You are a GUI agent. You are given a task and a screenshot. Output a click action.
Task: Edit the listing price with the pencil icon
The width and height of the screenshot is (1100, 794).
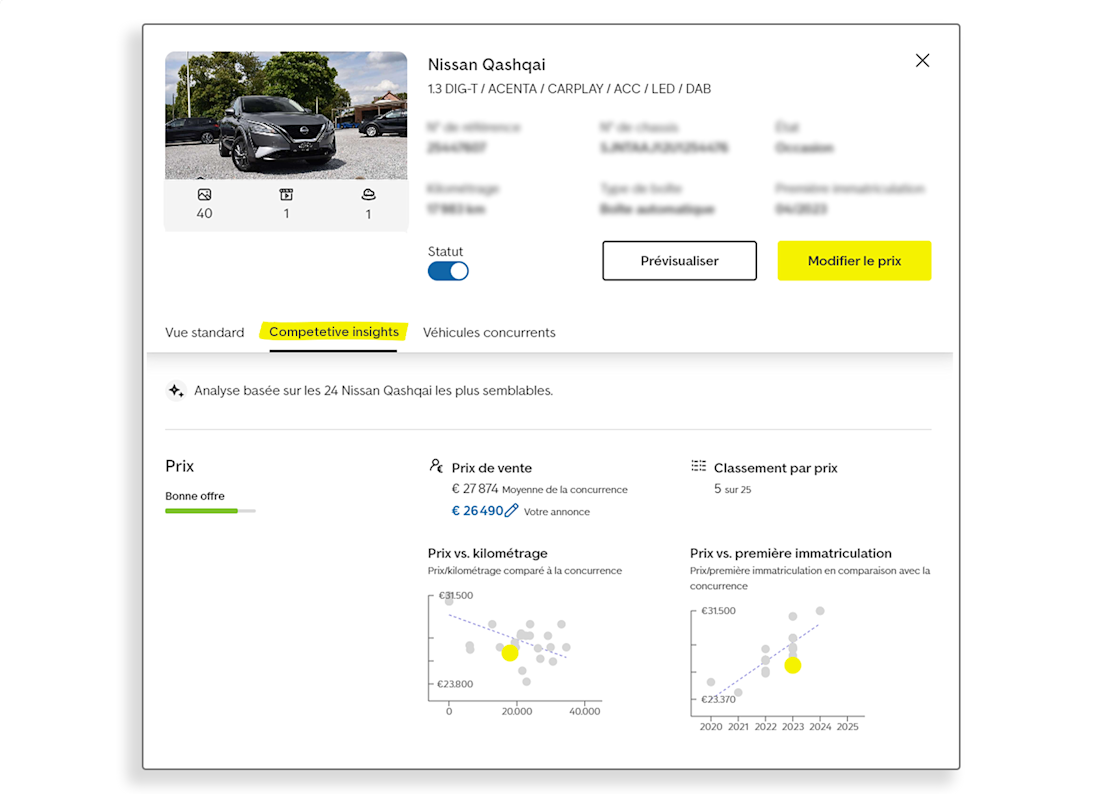(511, 511)
